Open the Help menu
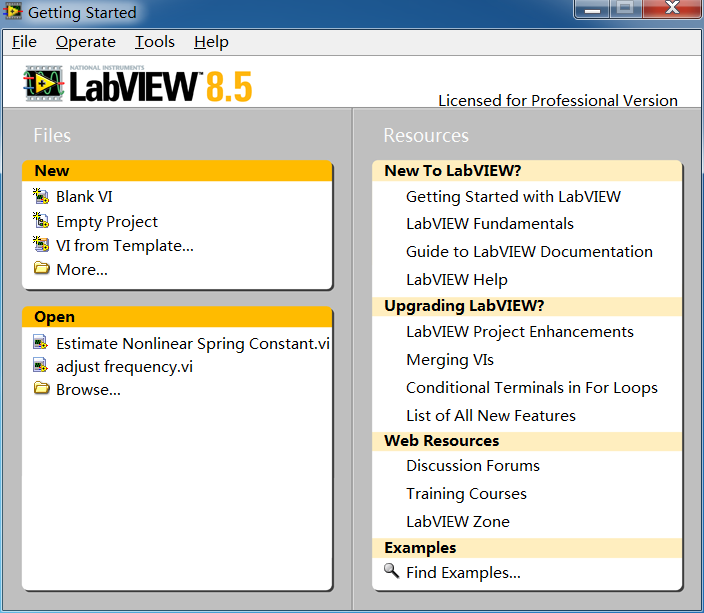 tap(211, 42)
